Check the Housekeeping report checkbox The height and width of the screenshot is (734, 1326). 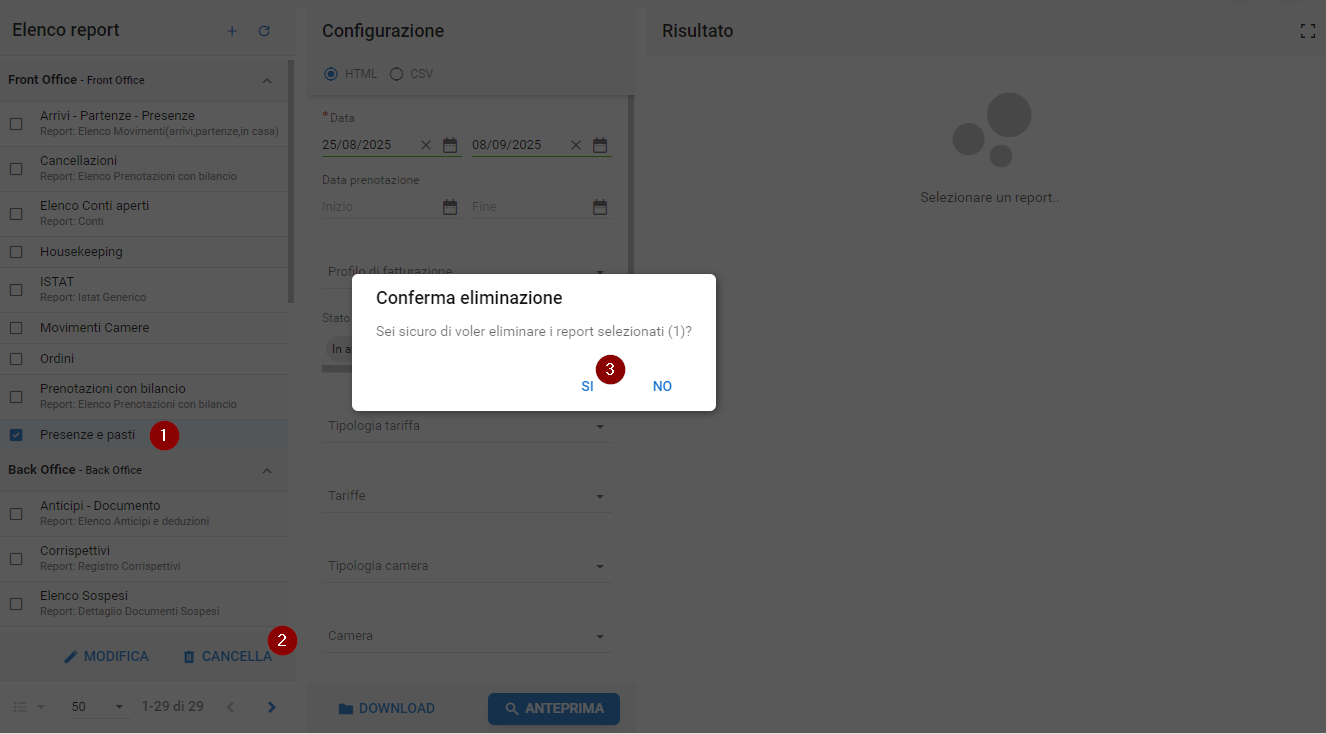tap(16, 252)
